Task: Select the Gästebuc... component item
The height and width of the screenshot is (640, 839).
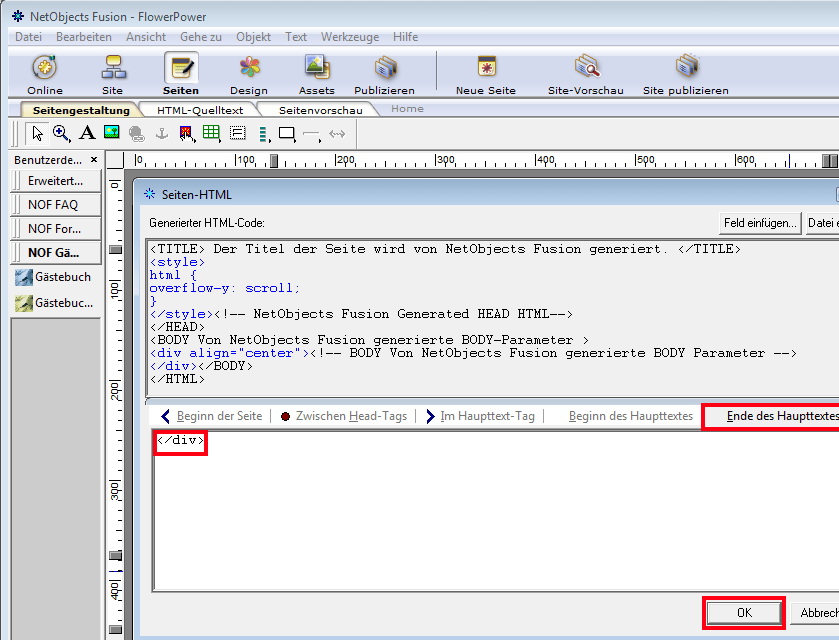Action: tap(54, 303)
